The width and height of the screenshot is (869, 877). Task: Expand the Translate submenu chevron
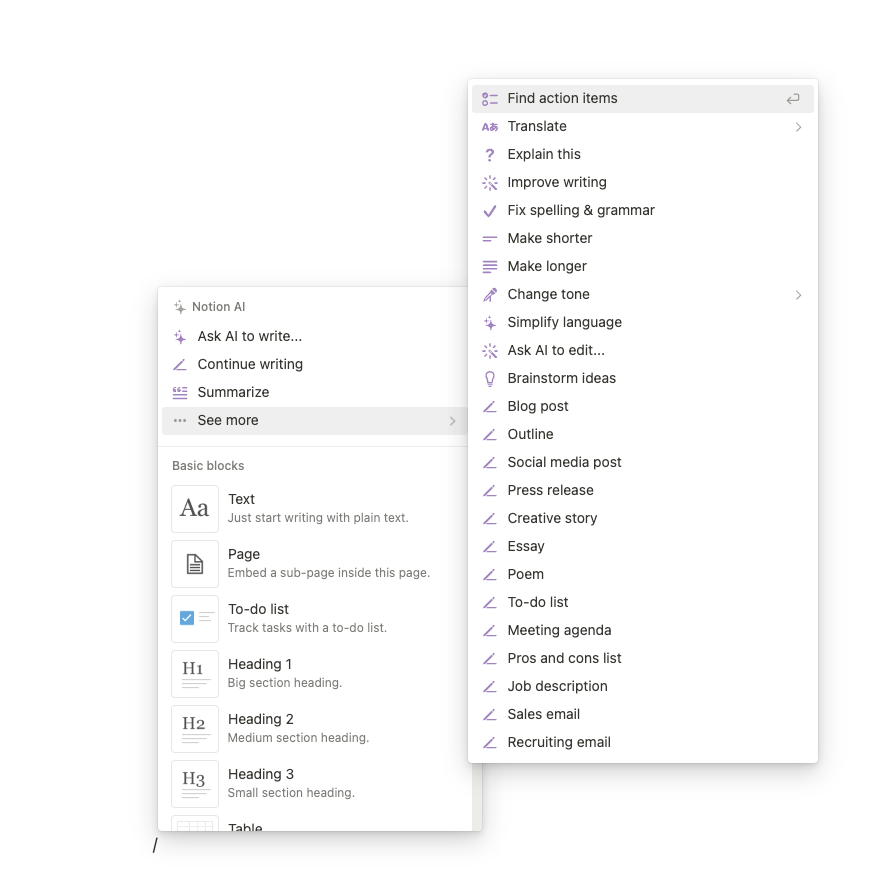798,126
